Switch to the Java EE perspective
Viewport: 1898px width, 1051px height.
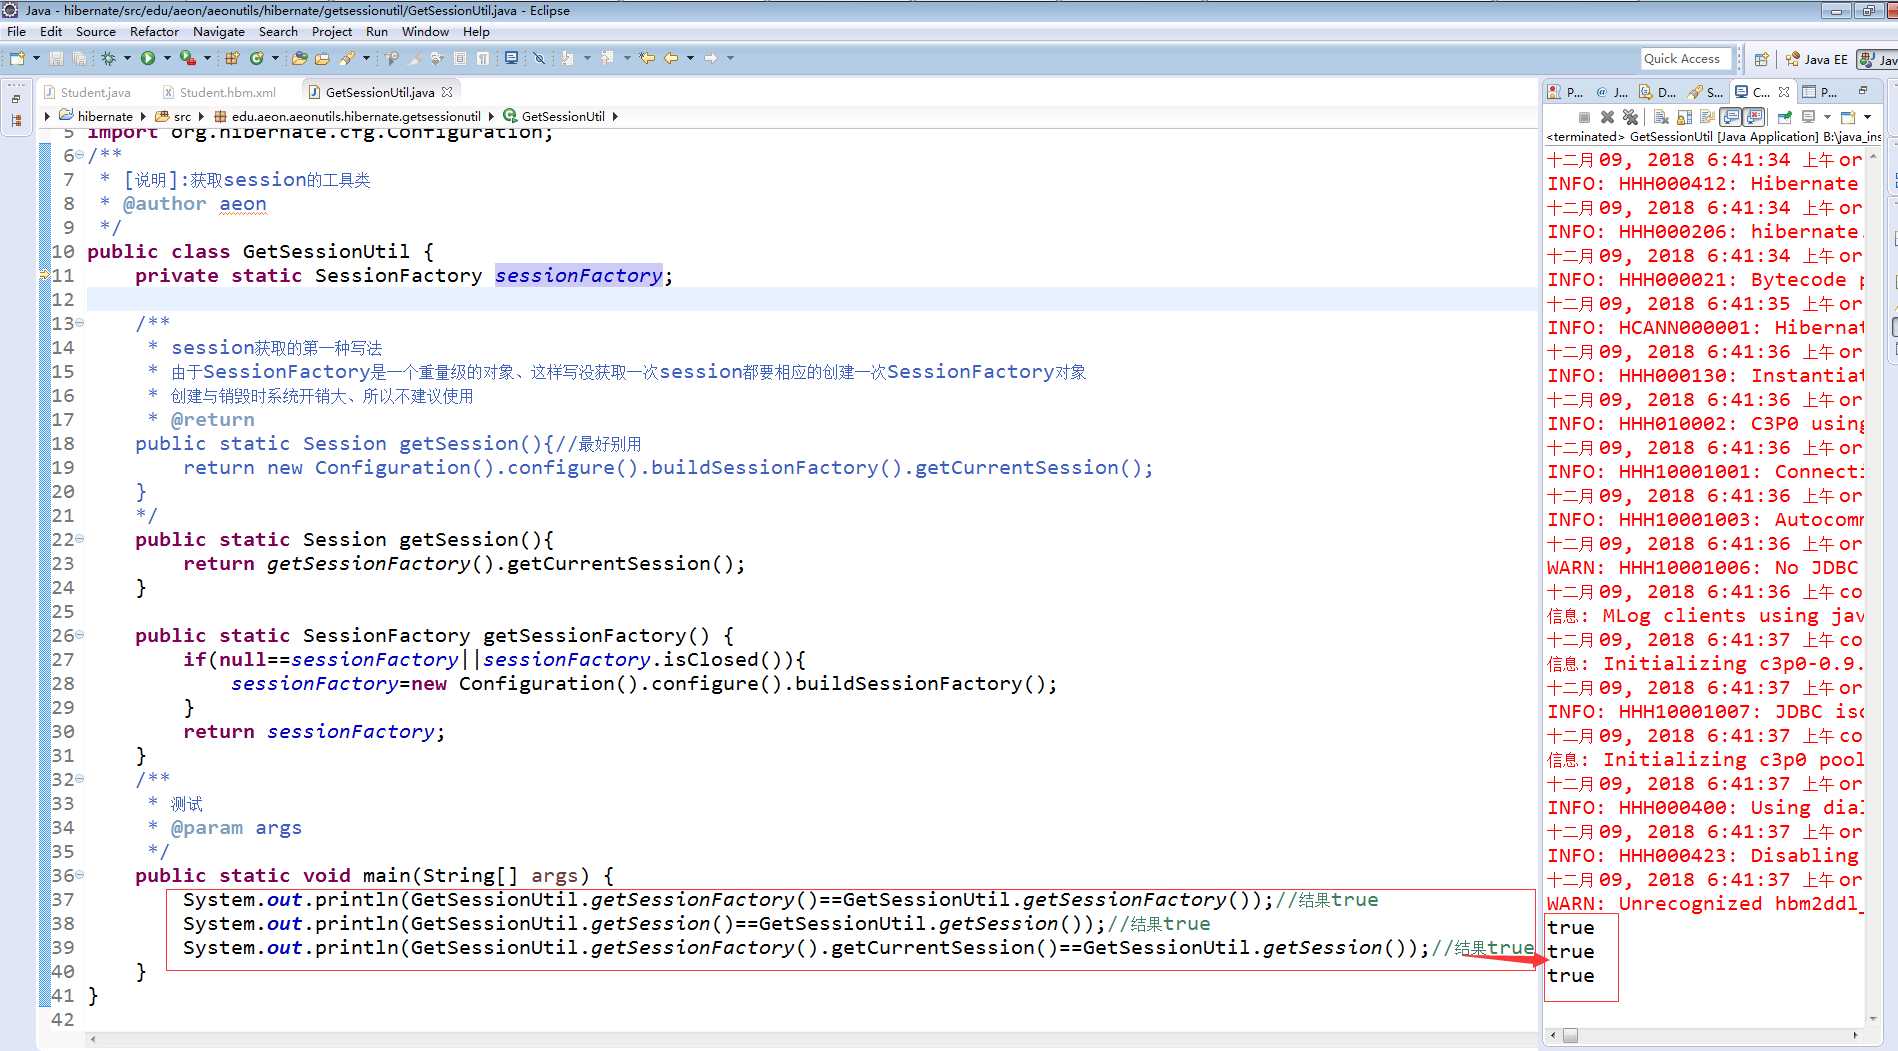click(1818, 59)
